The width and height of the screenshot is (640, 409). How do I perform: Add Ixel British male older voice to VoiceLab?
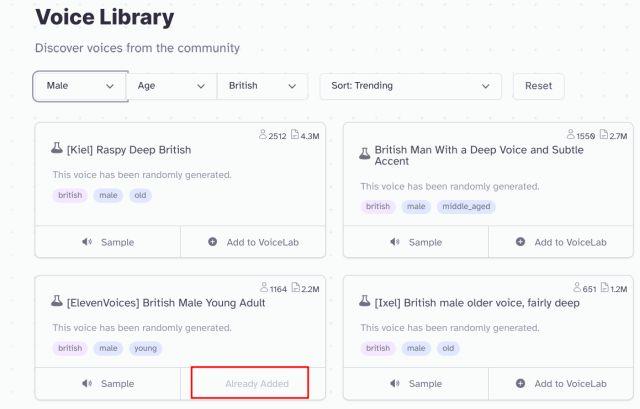click(x=561, y=383)
